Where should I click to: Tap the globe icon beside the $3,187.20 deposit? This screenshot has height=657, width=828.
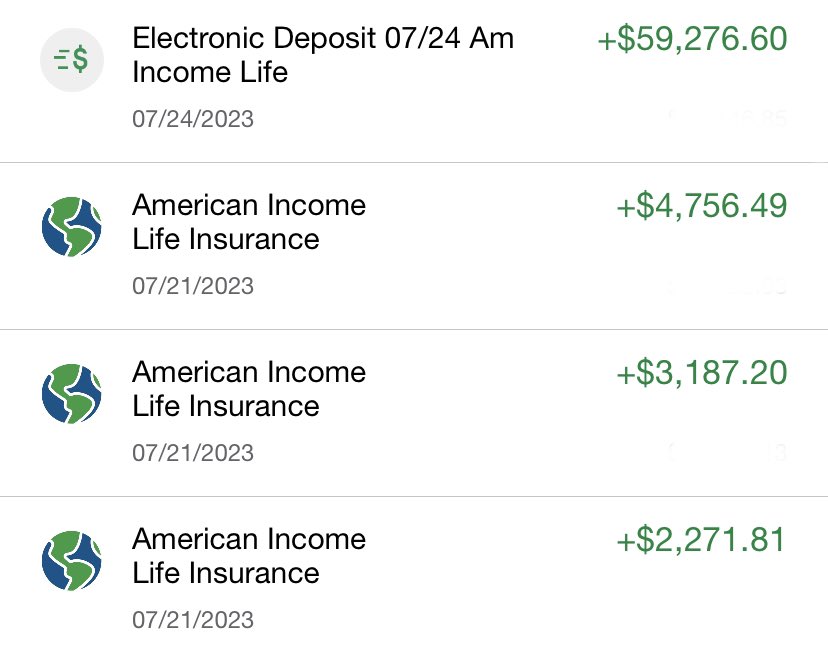pos(72,393)
